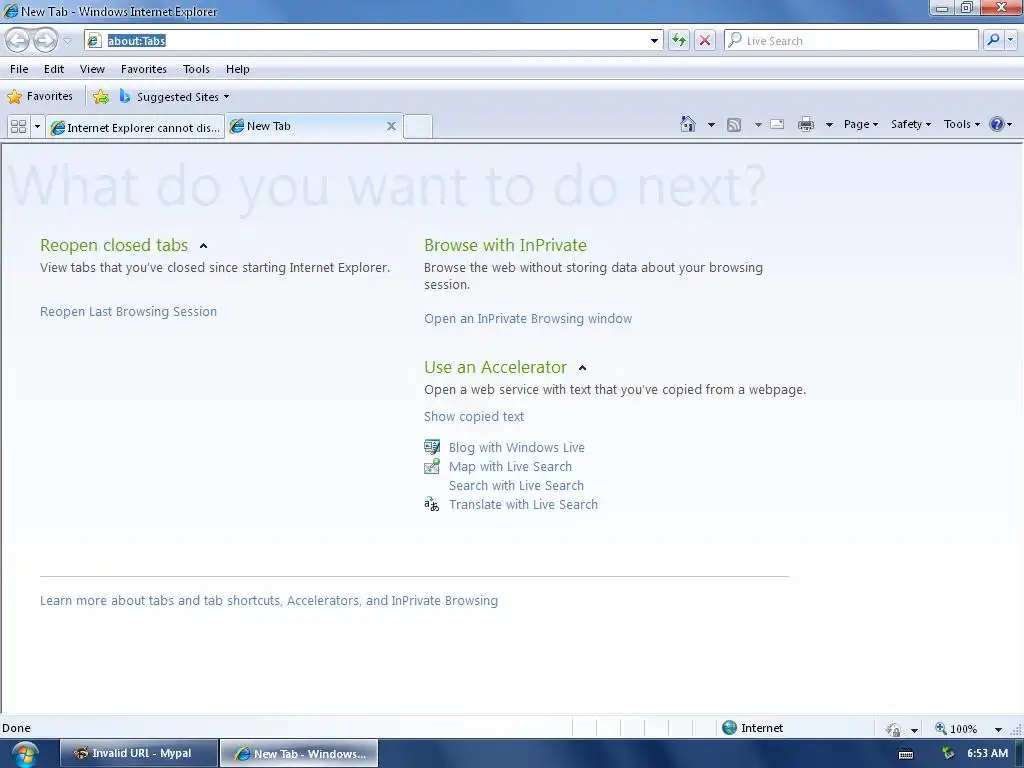This screenshot has height=768, width=1024.
Task: Close the New Tab tab
Action: tap(391, 126)
